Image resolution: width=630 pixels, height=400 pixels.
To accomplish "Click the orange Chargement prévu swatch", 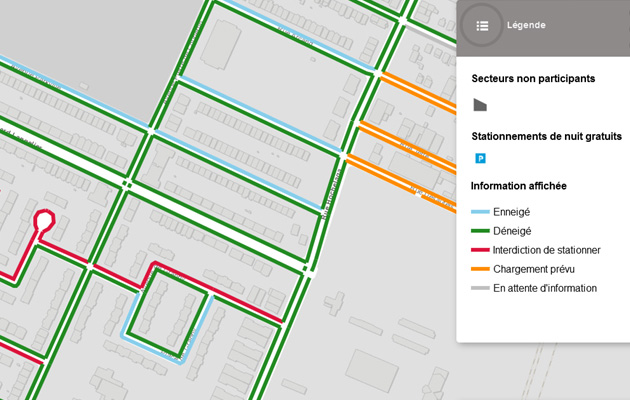I will (480, 269).
